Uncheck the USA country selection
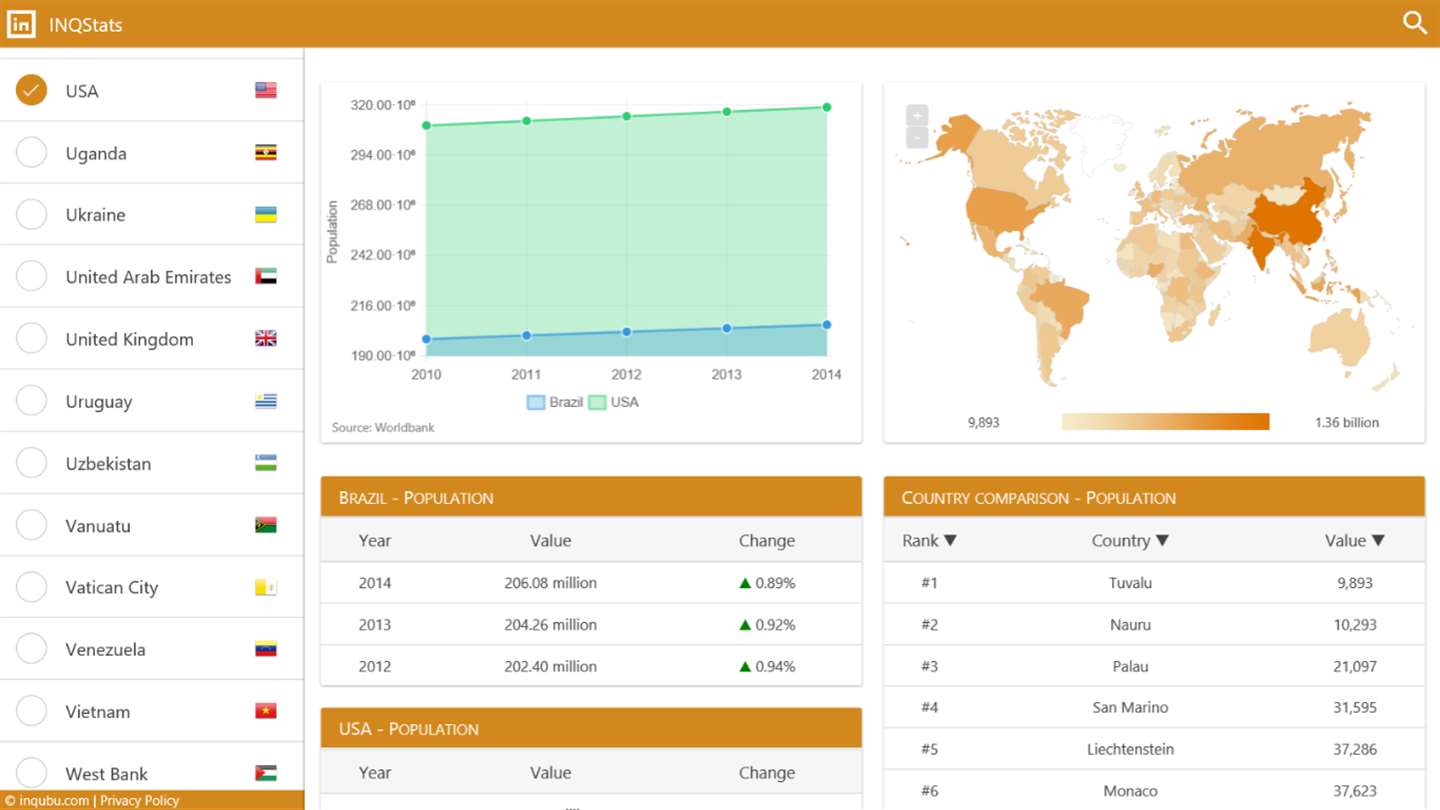This screenshot has width=1440, height=810. (x=32, y=91)
